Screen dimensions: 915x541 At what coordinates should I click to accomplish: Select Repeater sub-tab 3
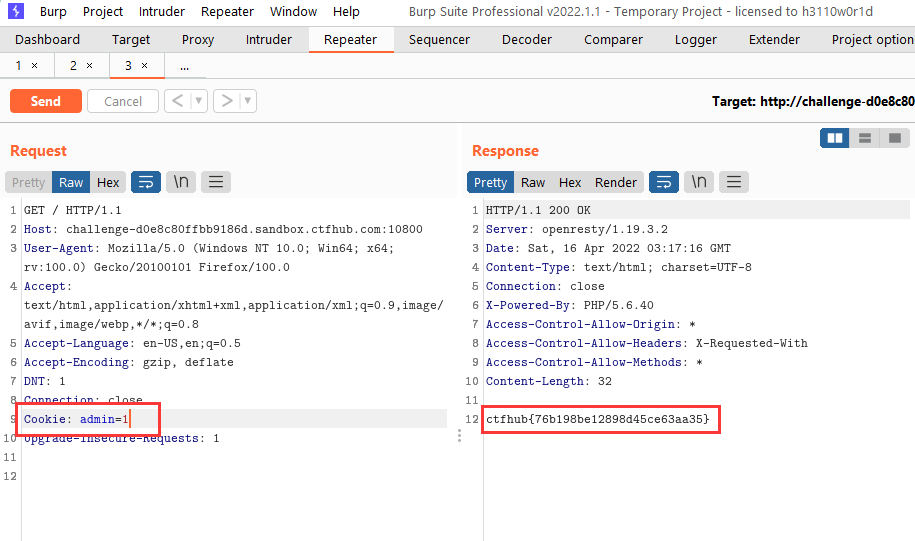pos(128,65)
